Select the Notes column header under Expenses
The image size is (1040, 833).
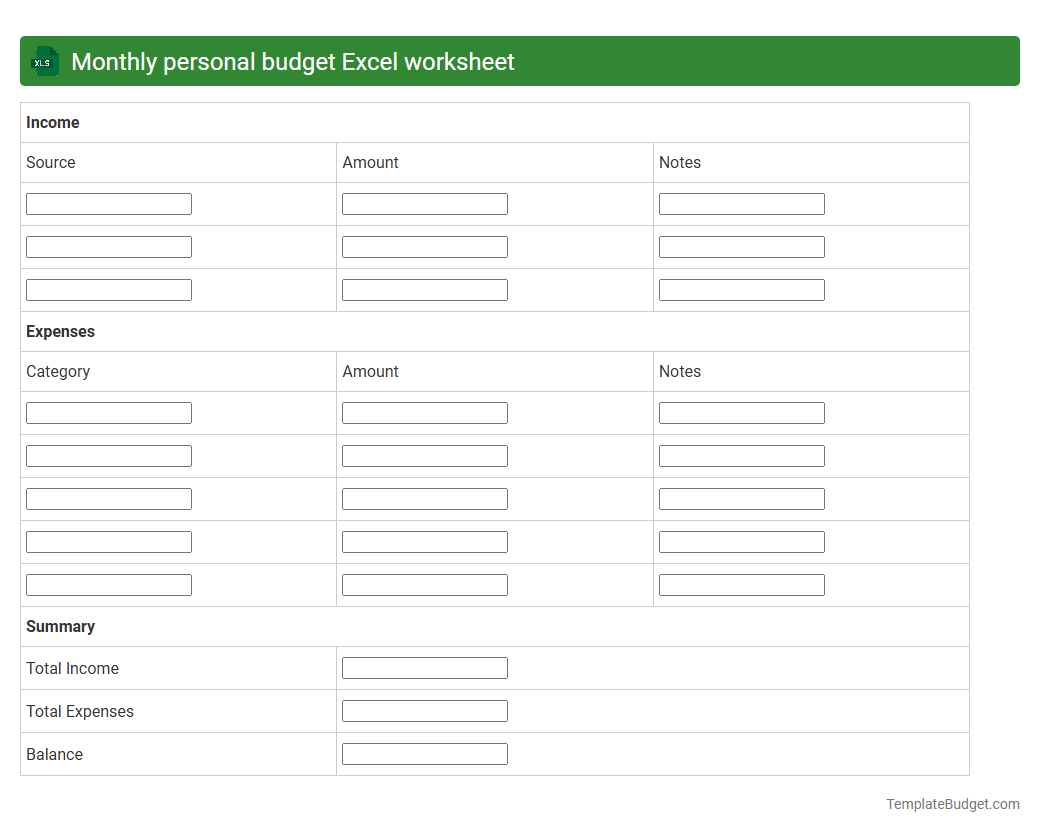(680, 371)
